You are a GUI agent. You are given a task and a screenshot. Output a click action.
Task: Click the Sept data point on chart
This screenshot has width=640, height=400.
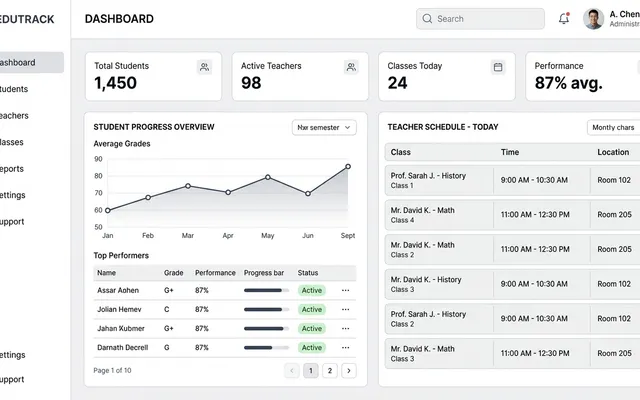click(348, 167)
